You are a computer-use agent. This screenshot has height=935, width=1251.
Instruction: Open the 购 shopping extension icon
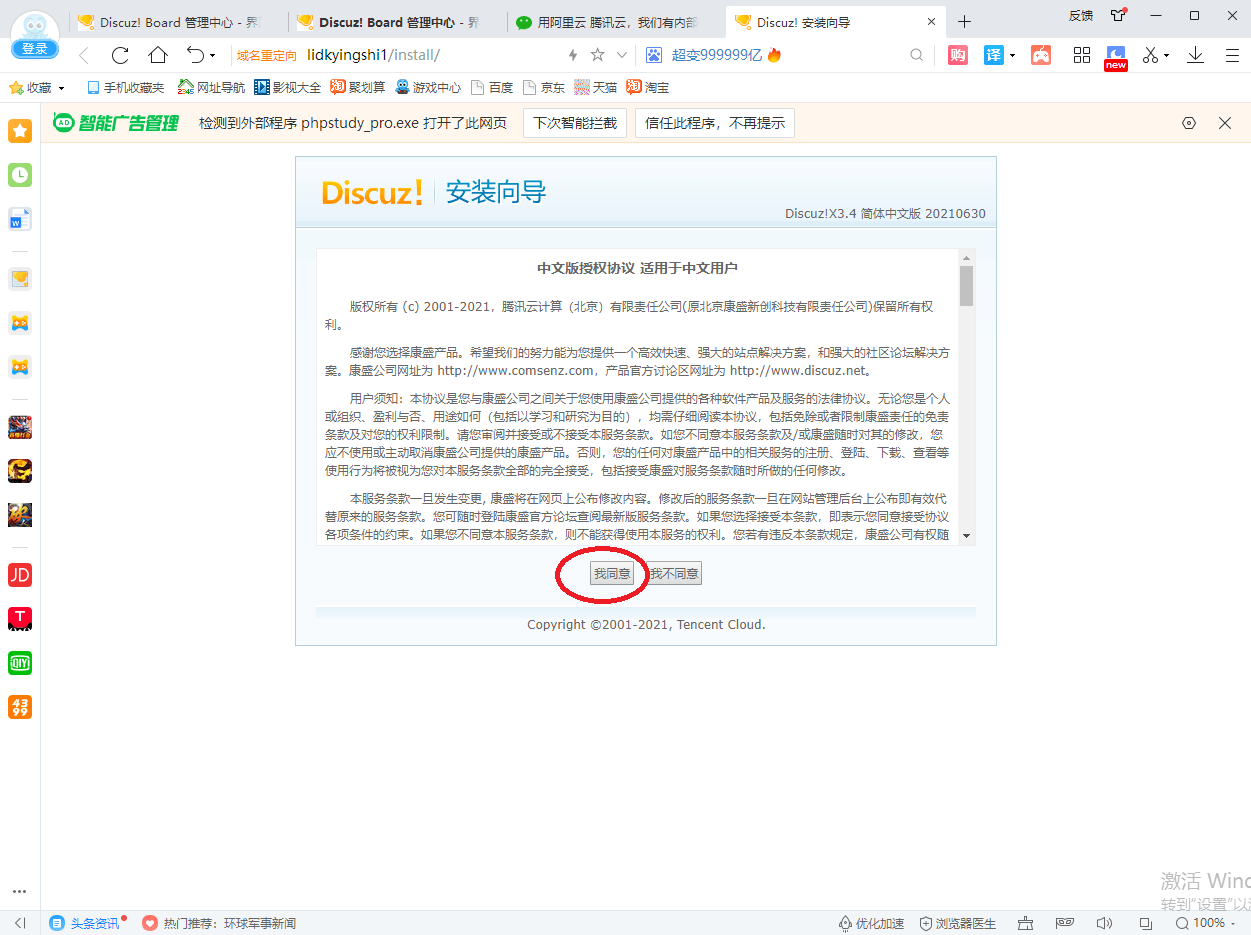(958, 55)
